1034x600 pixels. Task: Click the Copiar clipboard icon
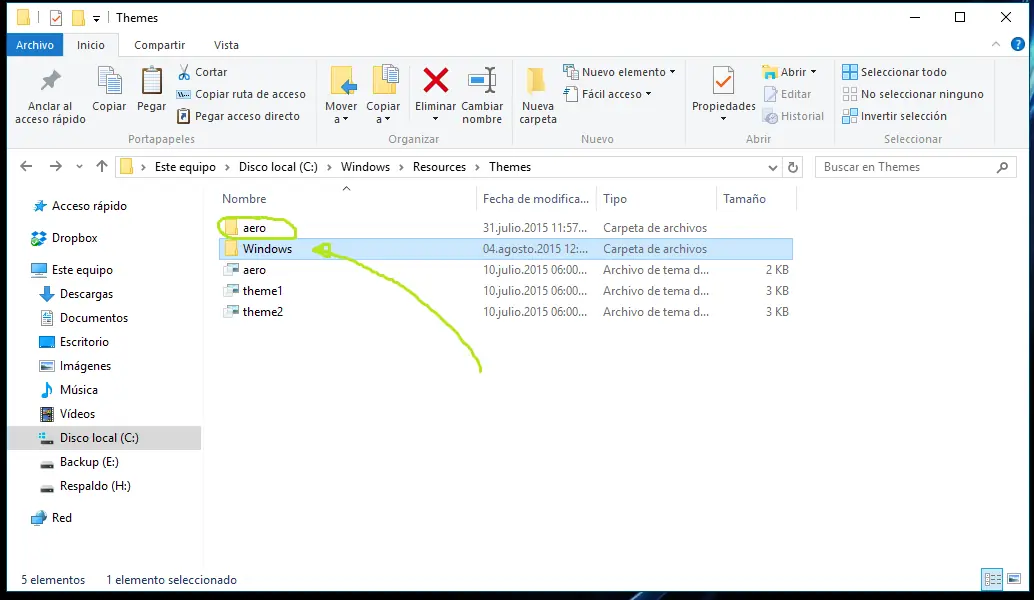pos(109,81)
